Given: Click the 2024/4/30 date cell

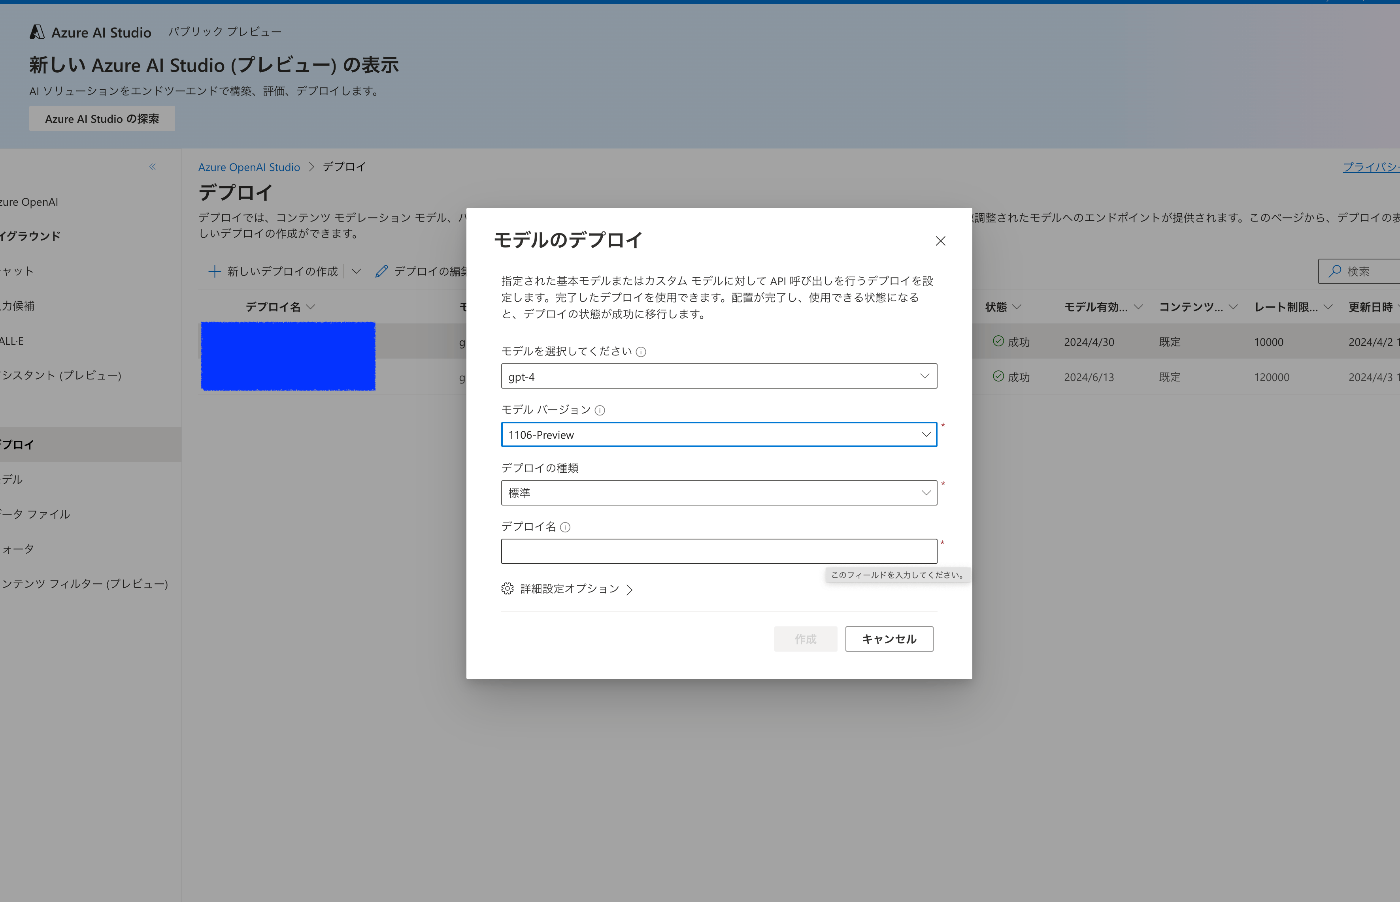Looking at the screenshot, I should (1089, 342).
